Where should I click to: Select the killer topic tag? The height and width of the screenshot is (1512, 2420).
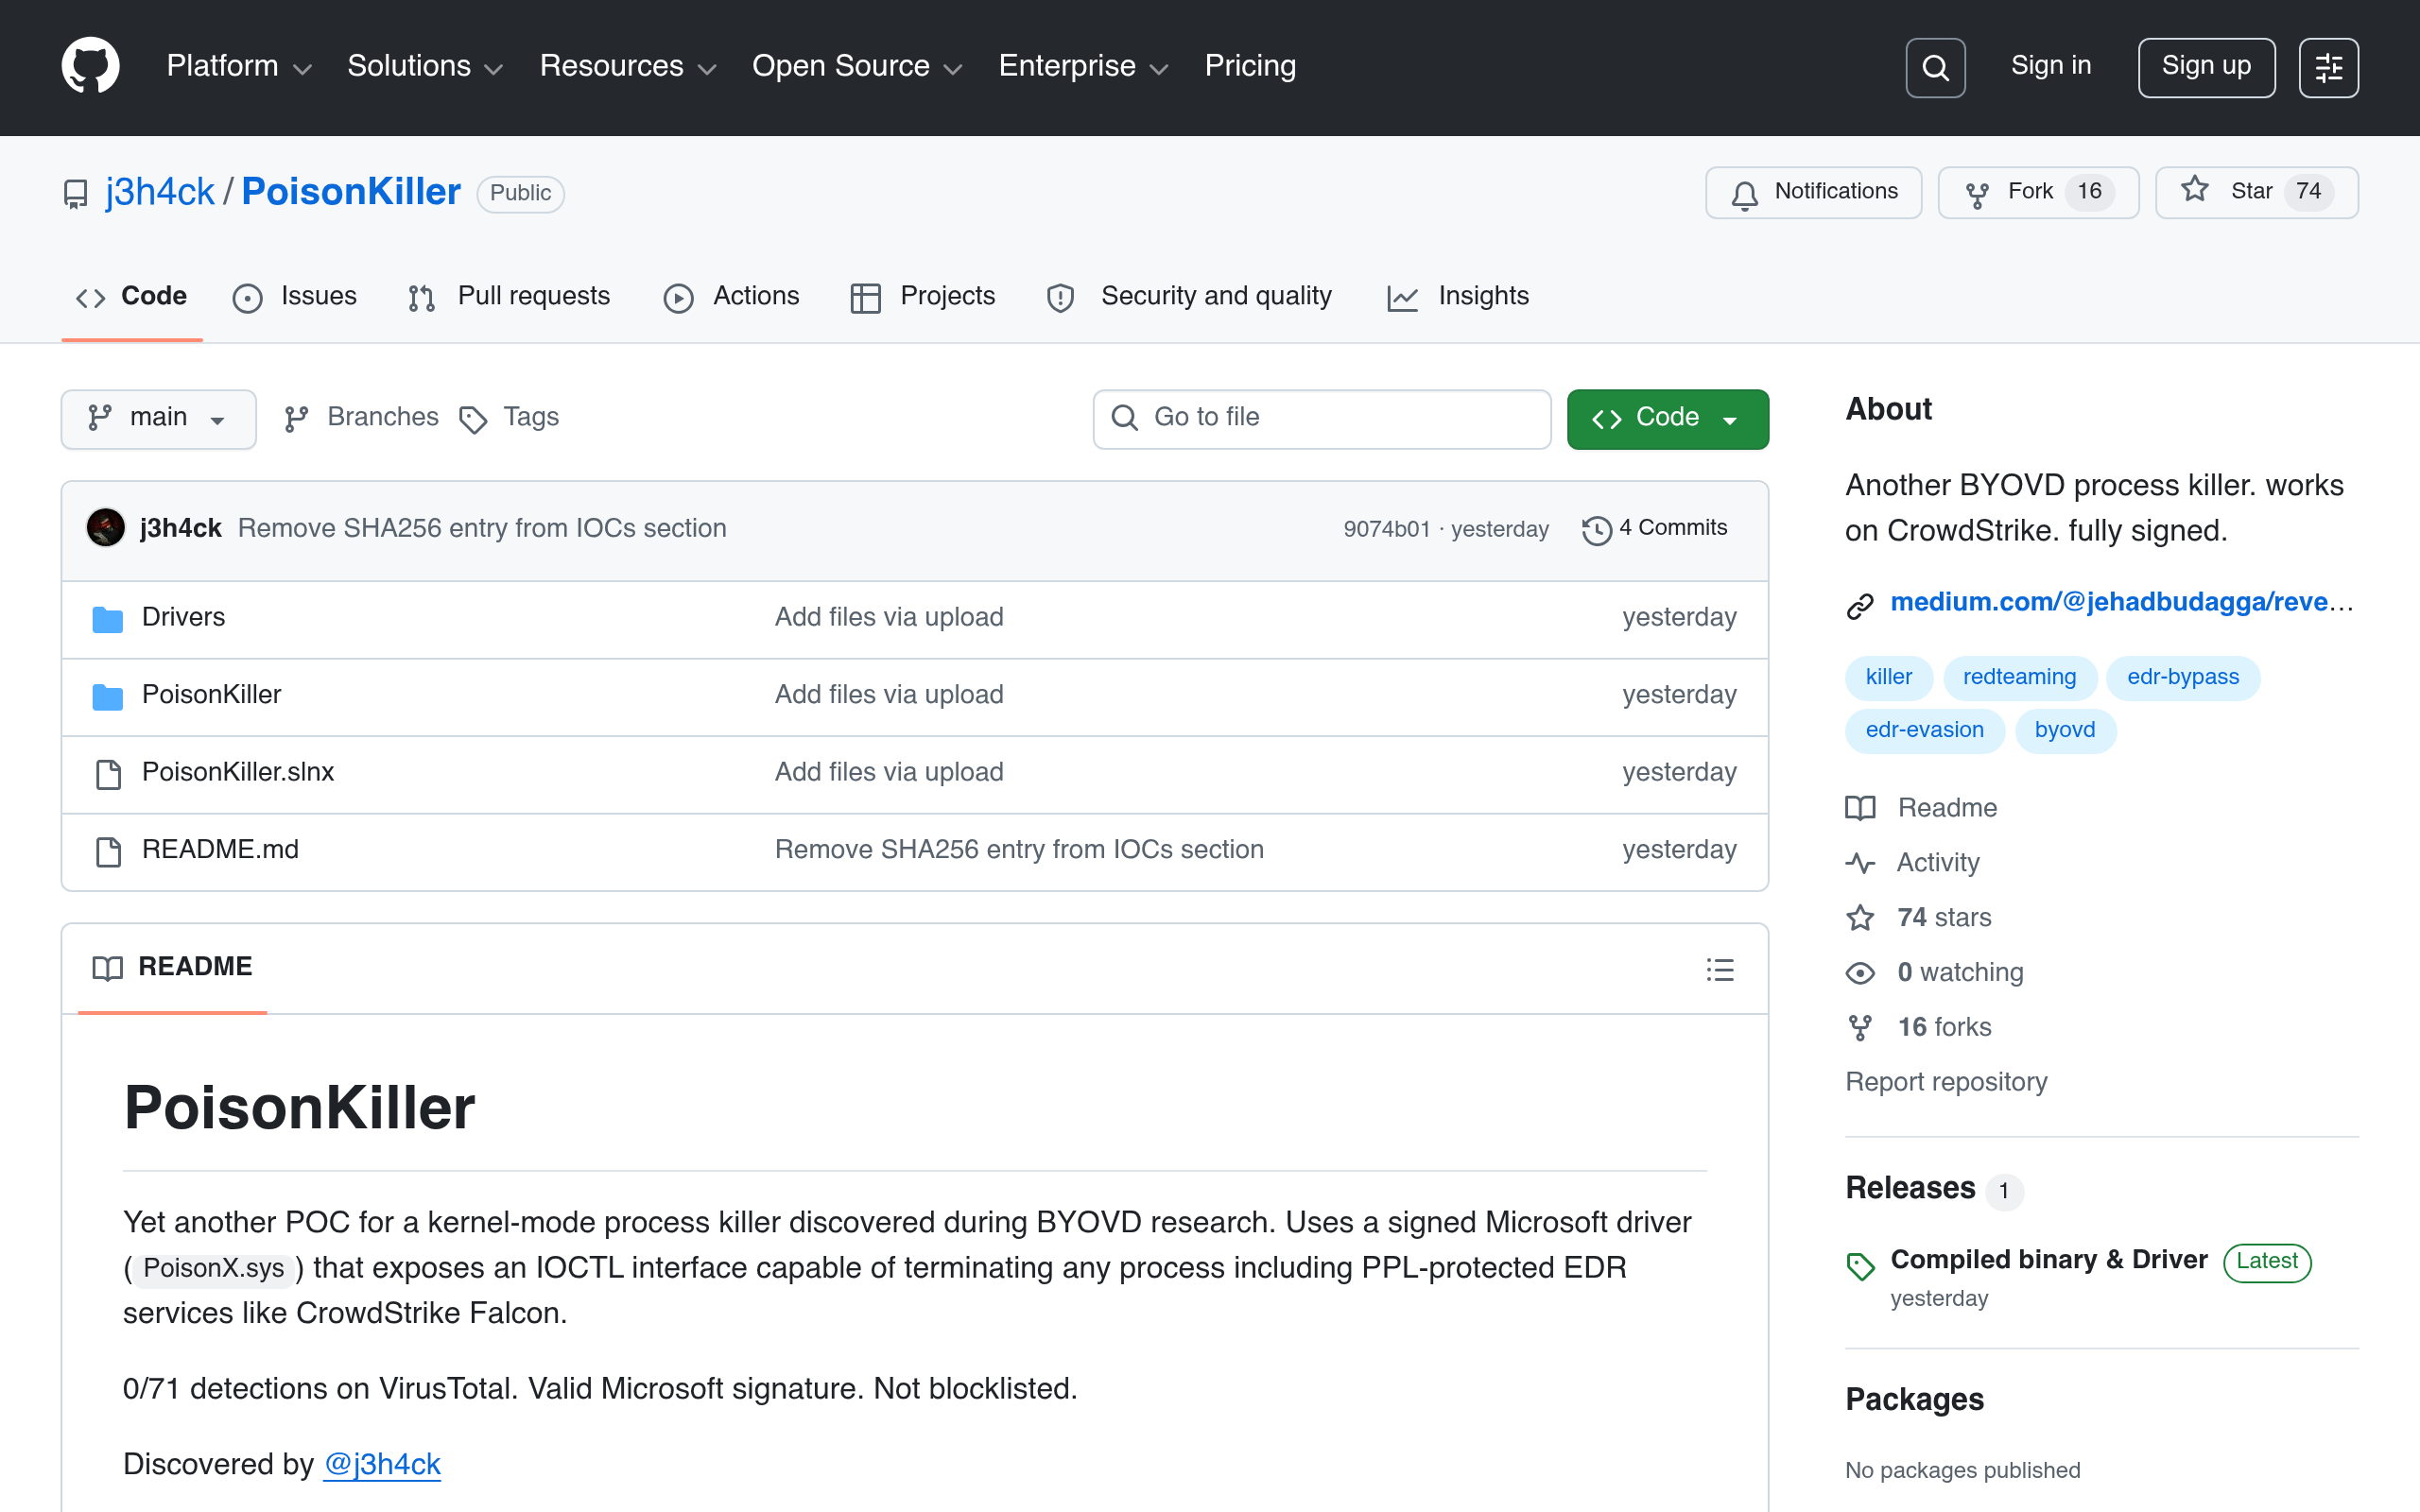(x=1888, y=678)
